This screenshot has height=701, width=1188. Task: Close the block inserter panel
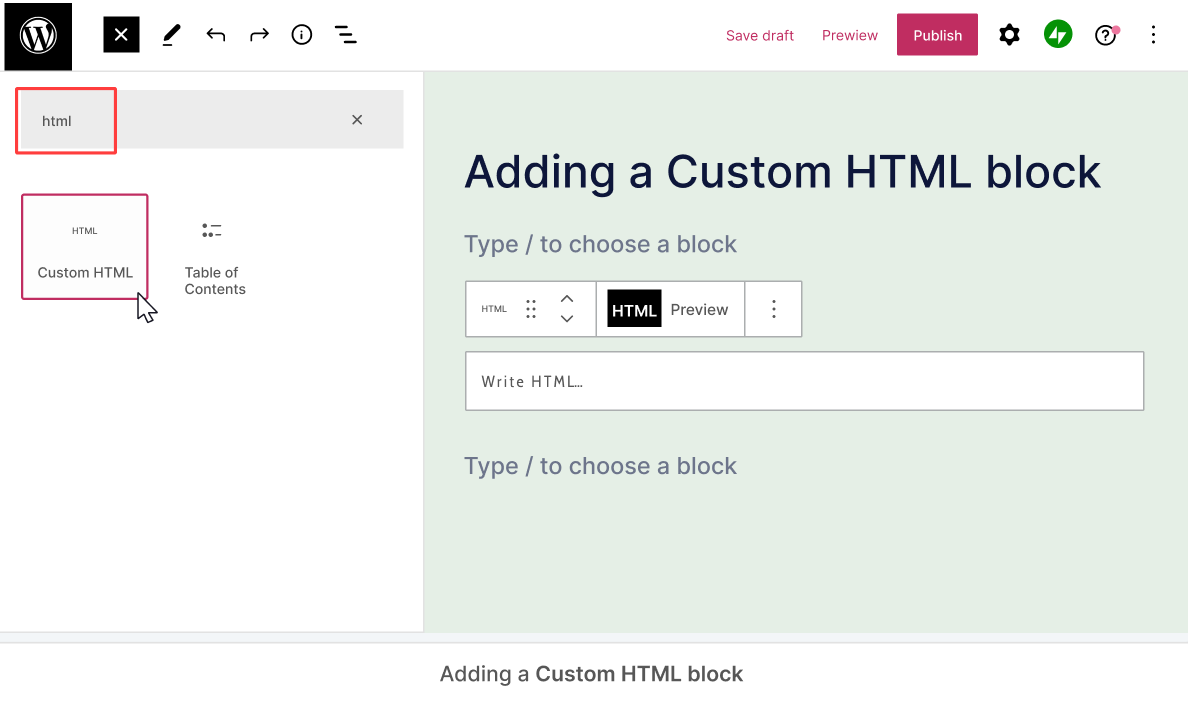(x=121, y=35)
